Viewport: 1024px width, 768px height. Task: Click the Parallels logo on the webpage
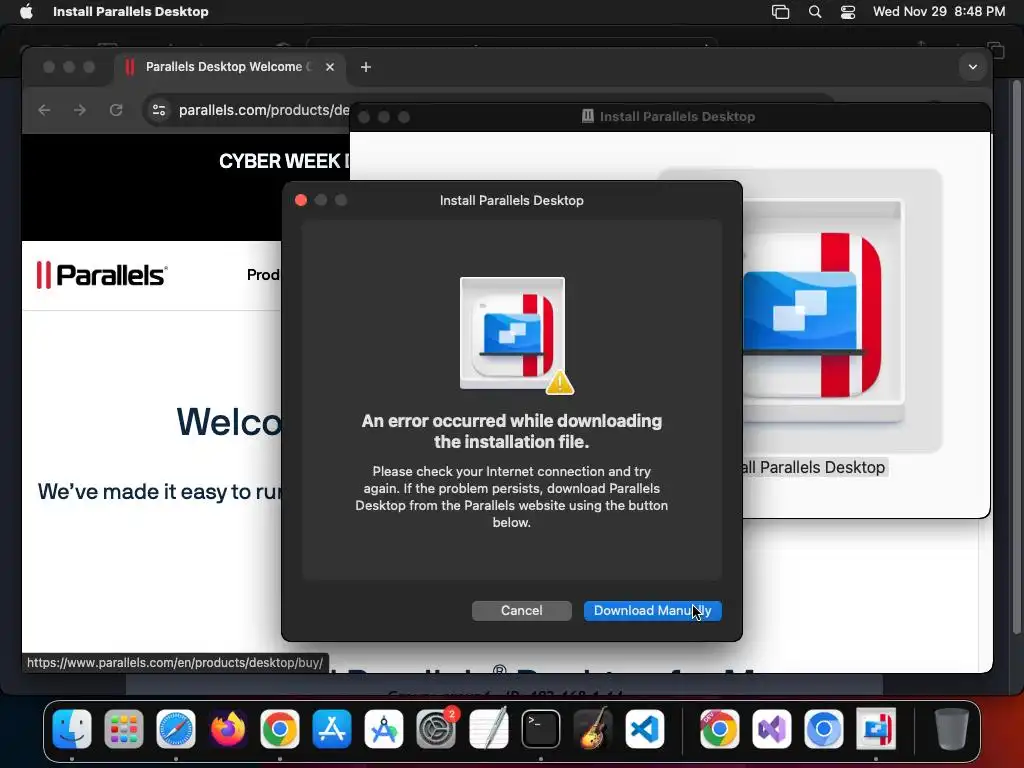point(102,275)
